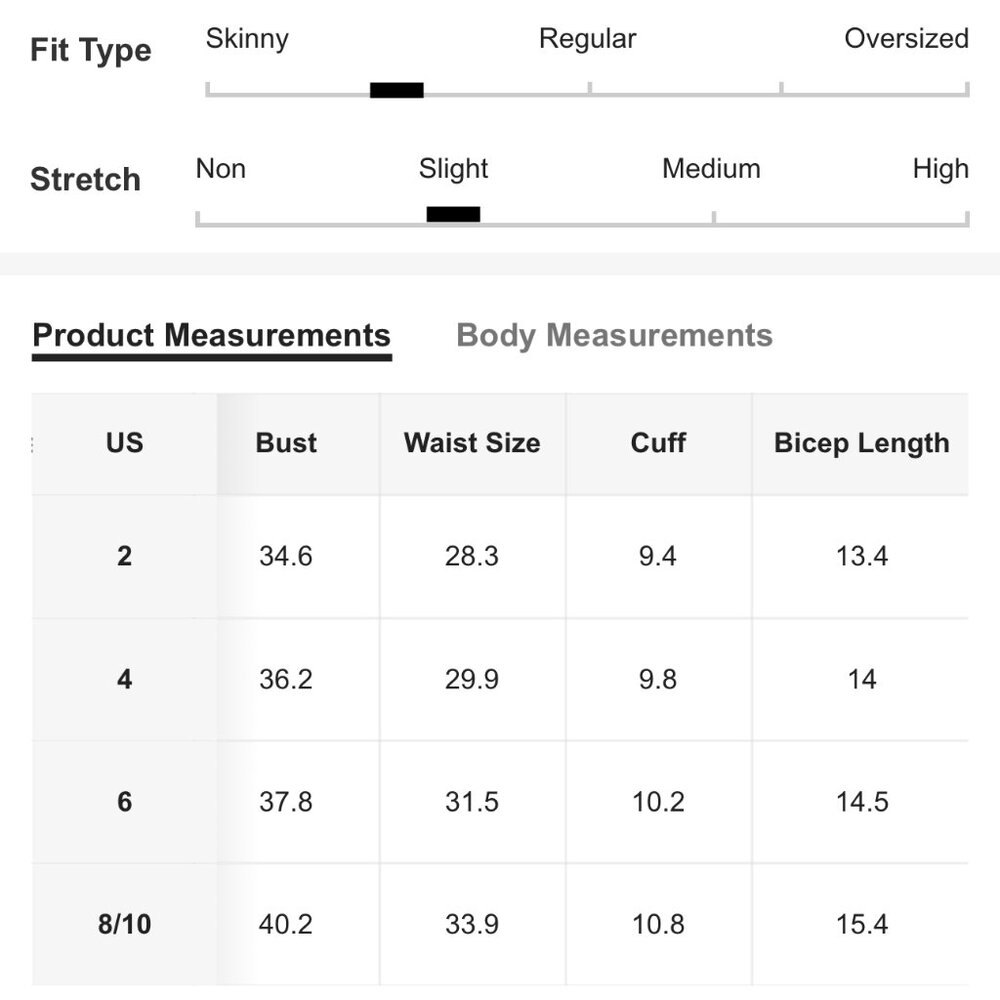
Task: Select the US size 2 row label
Action: 124,556
